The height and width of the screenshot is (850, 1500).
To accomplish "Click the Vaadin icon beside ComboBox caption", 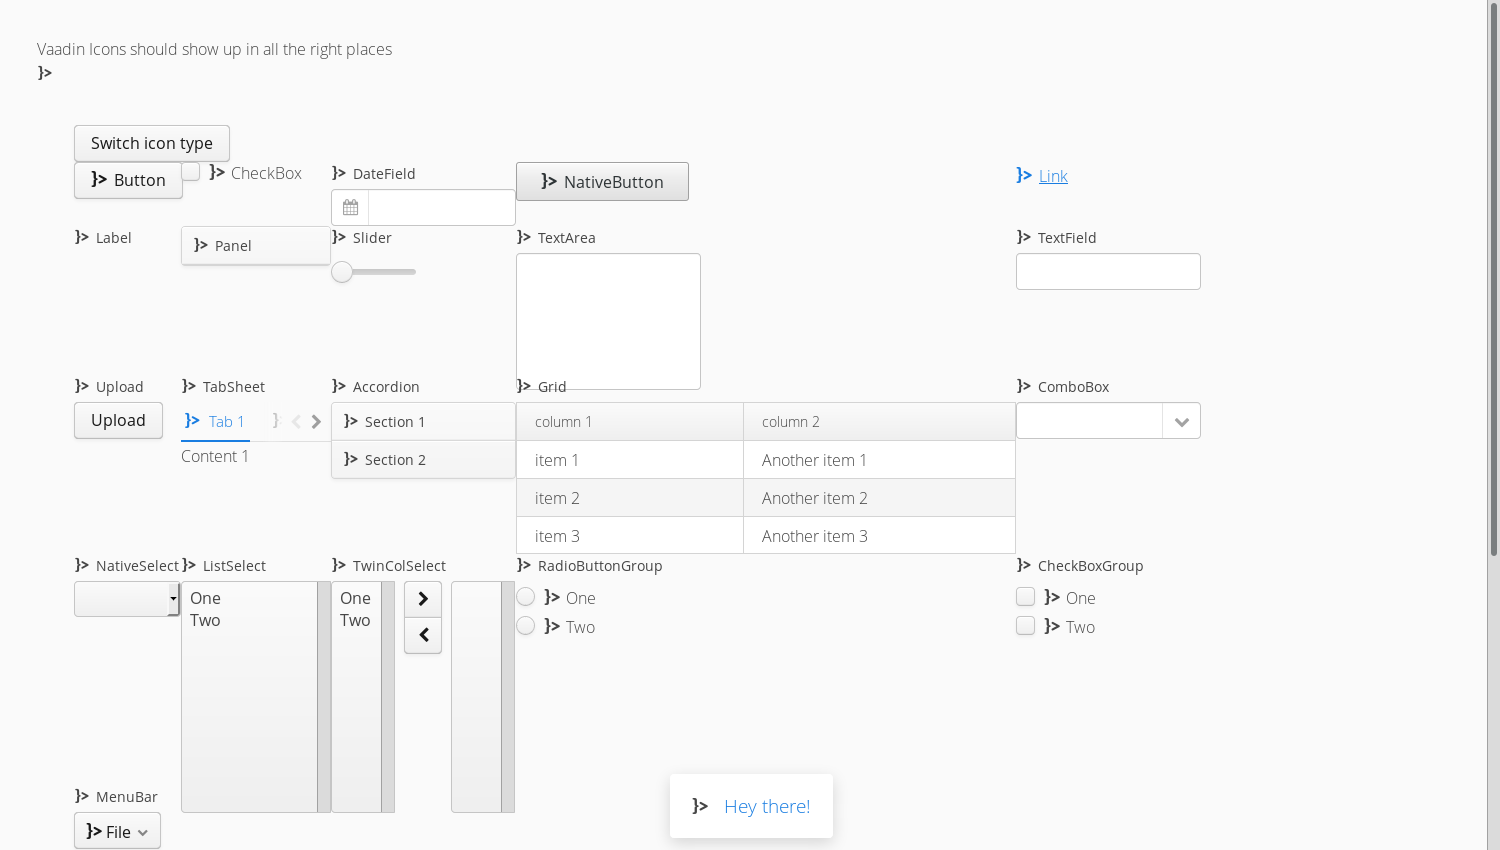I will click(1024, 386).
